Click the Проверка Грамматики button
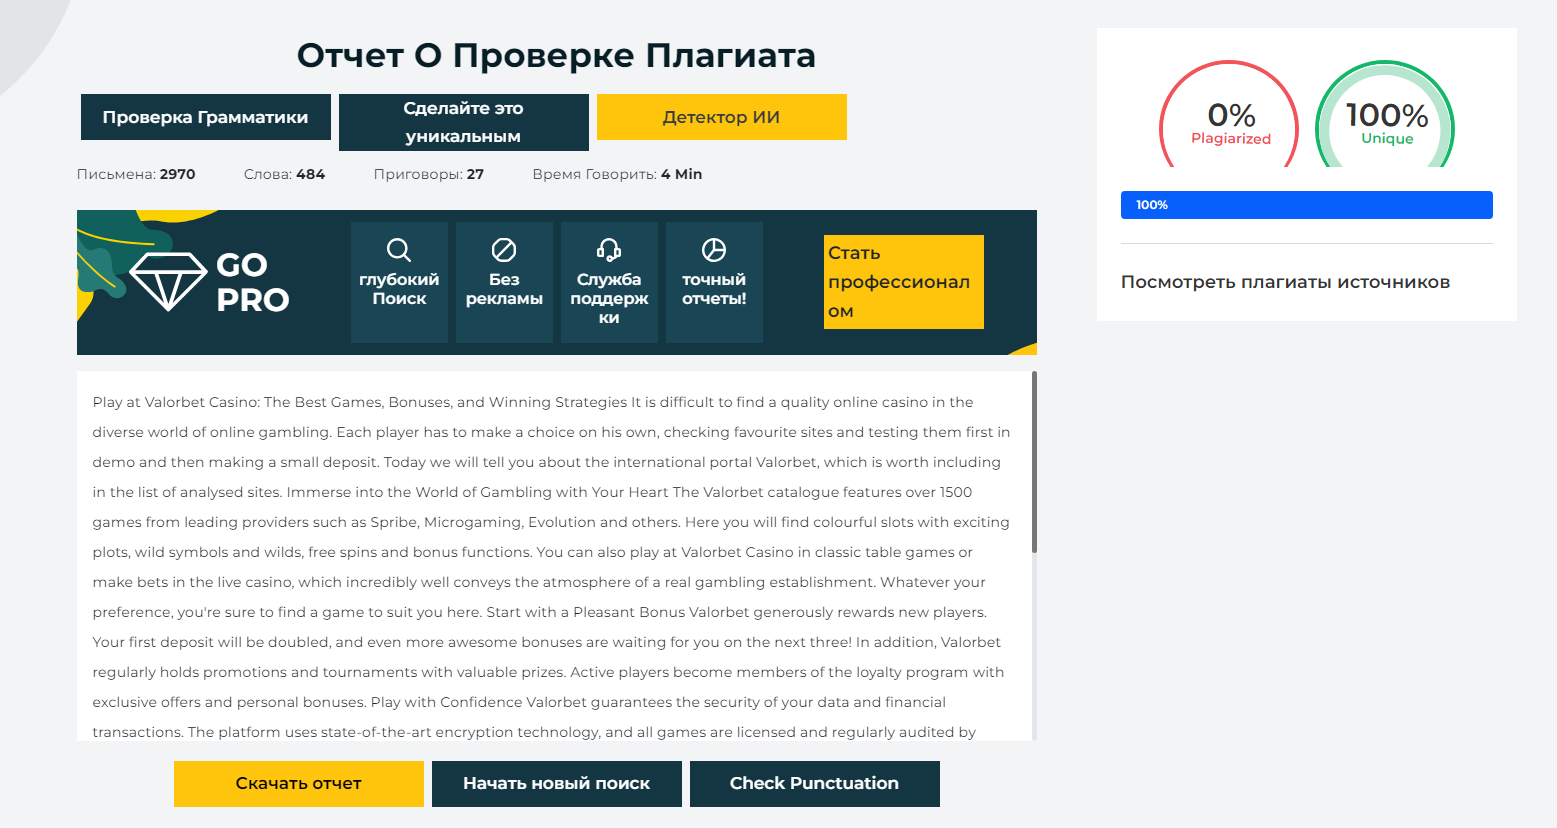This screenshot has width=1557, height=828. point(206,117)
